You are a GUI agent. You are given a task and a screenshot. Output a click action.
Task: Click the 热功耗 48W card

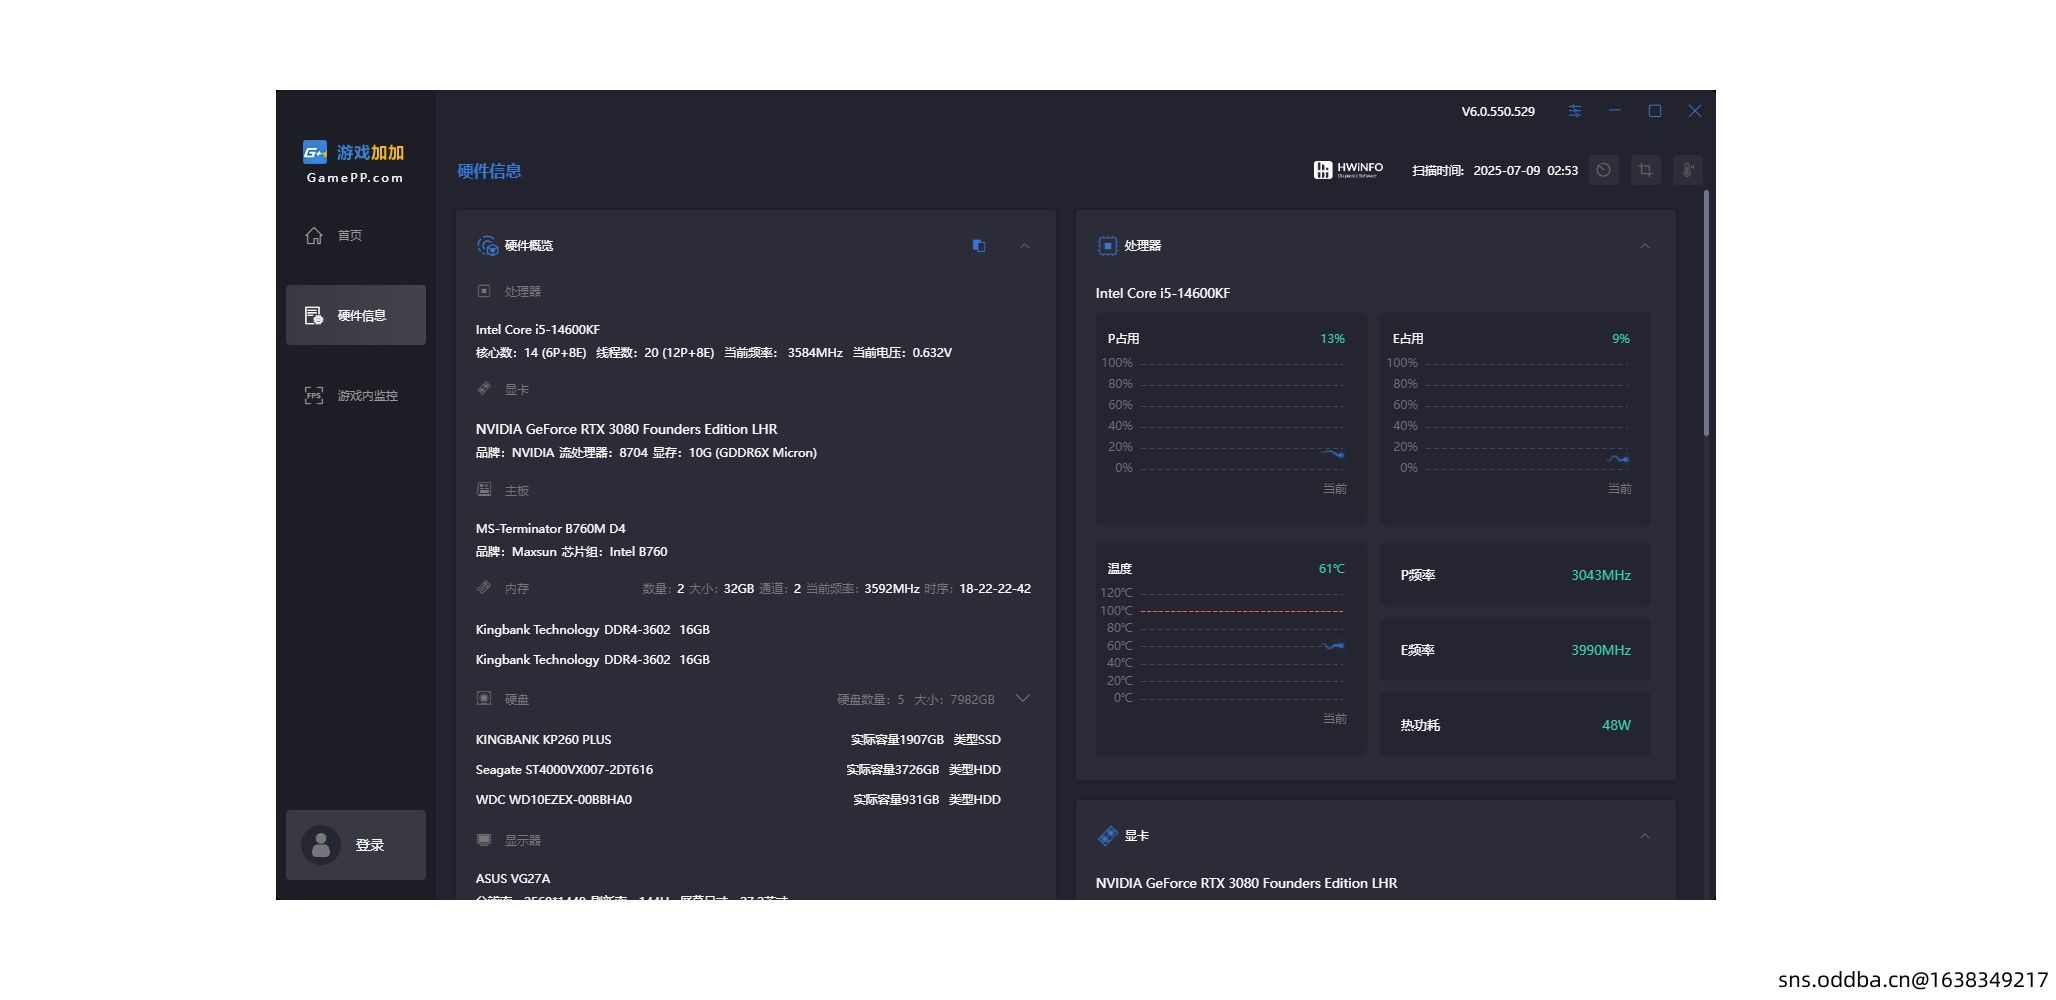coord(1516,725)
